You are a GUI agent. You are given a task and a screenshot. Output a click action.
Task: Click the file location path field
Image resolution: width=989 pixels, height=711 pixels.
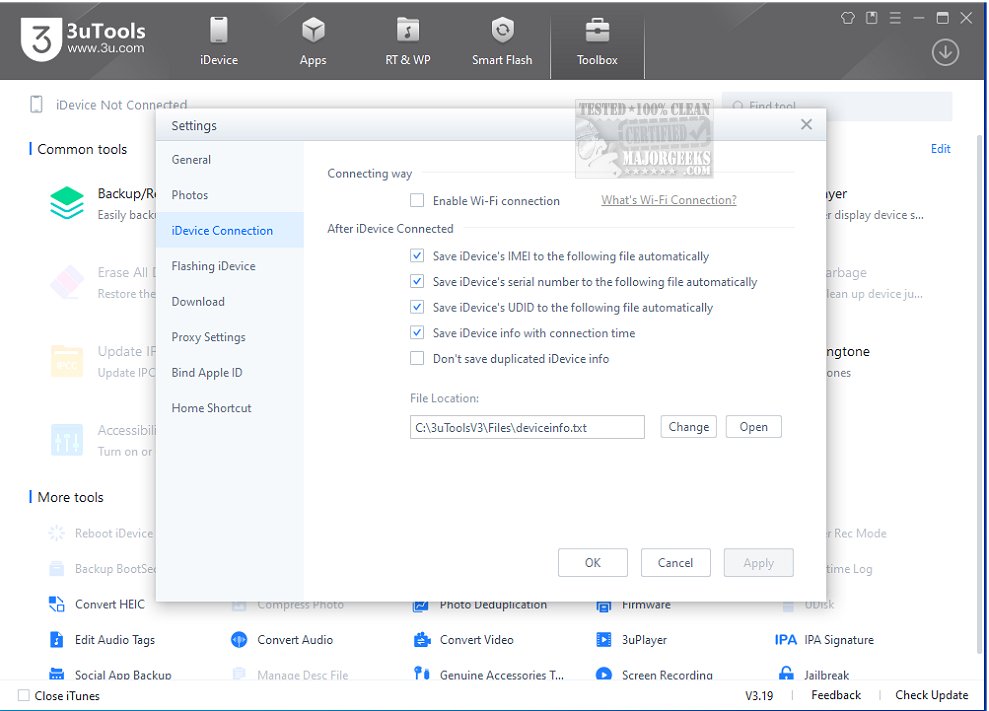pyautogui.click(x=527, y=428)
